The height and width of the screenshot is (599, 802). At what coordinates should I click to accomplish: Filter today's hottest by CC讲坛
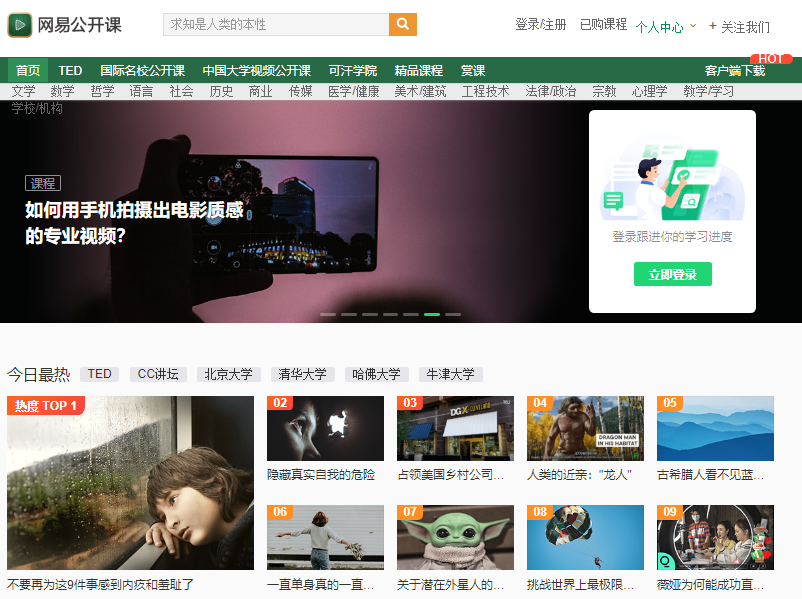(158, 374)
